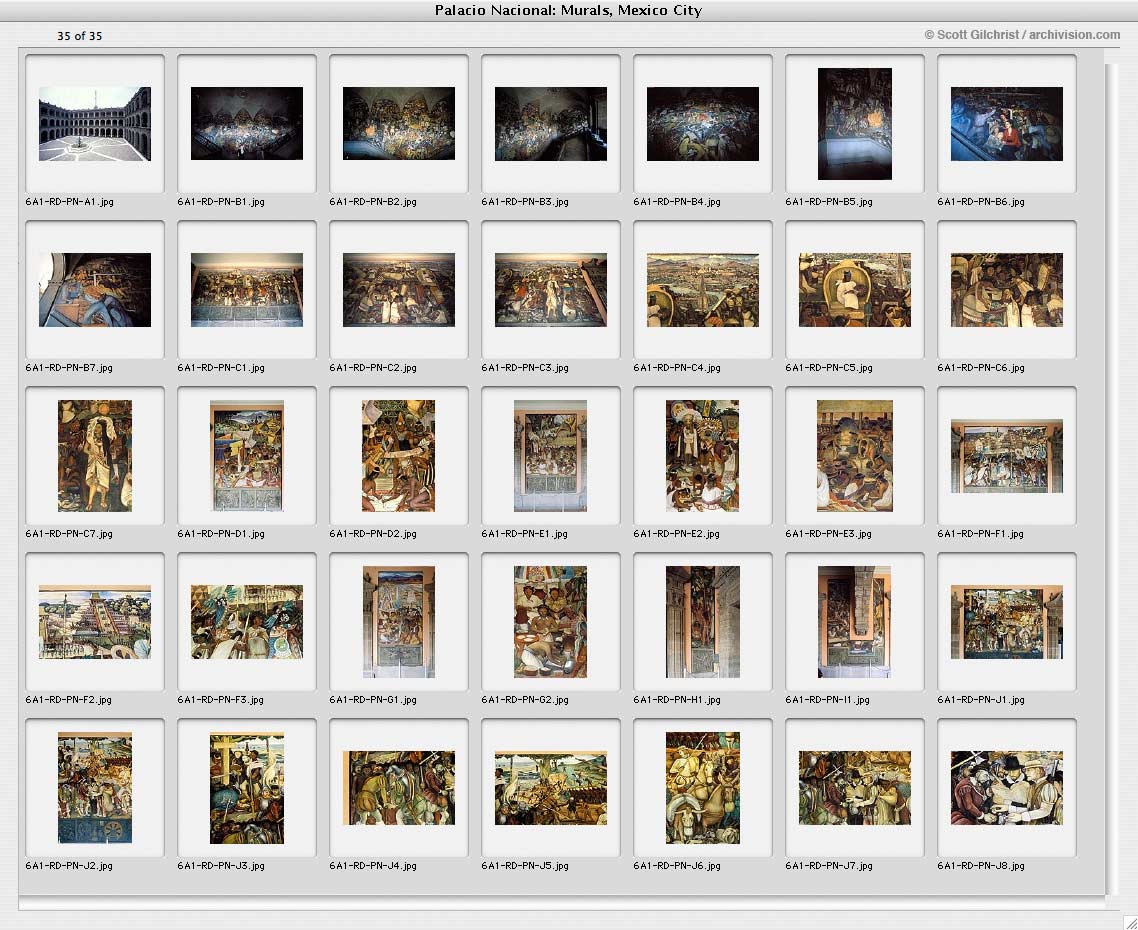Open thumbnail 6A1-RD-PN-J7.jpg

click(x=855, y=788)
